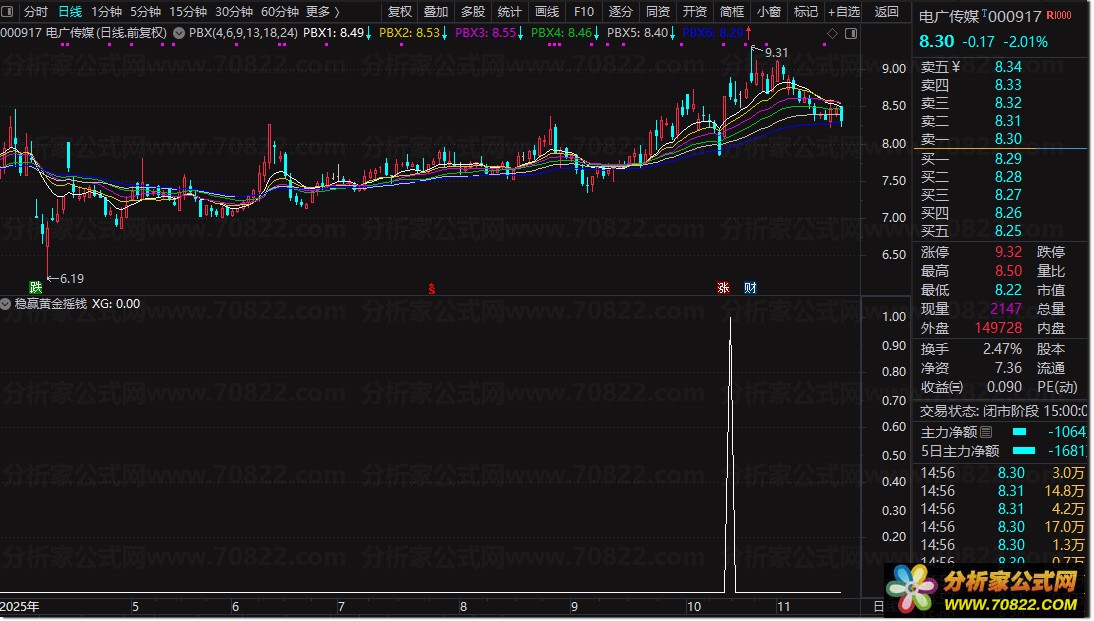Screen dimensions: 1094x621
Task: Click the 复权 toolbar button
Action: point(400,12)
